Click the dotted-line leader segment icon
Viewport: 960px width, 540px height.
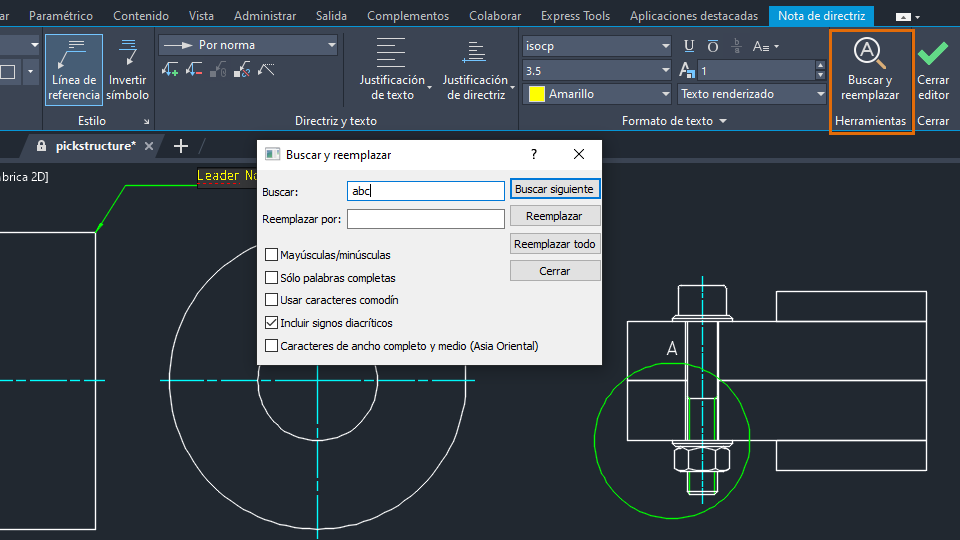pyautogui.click(x=266, y=70)
